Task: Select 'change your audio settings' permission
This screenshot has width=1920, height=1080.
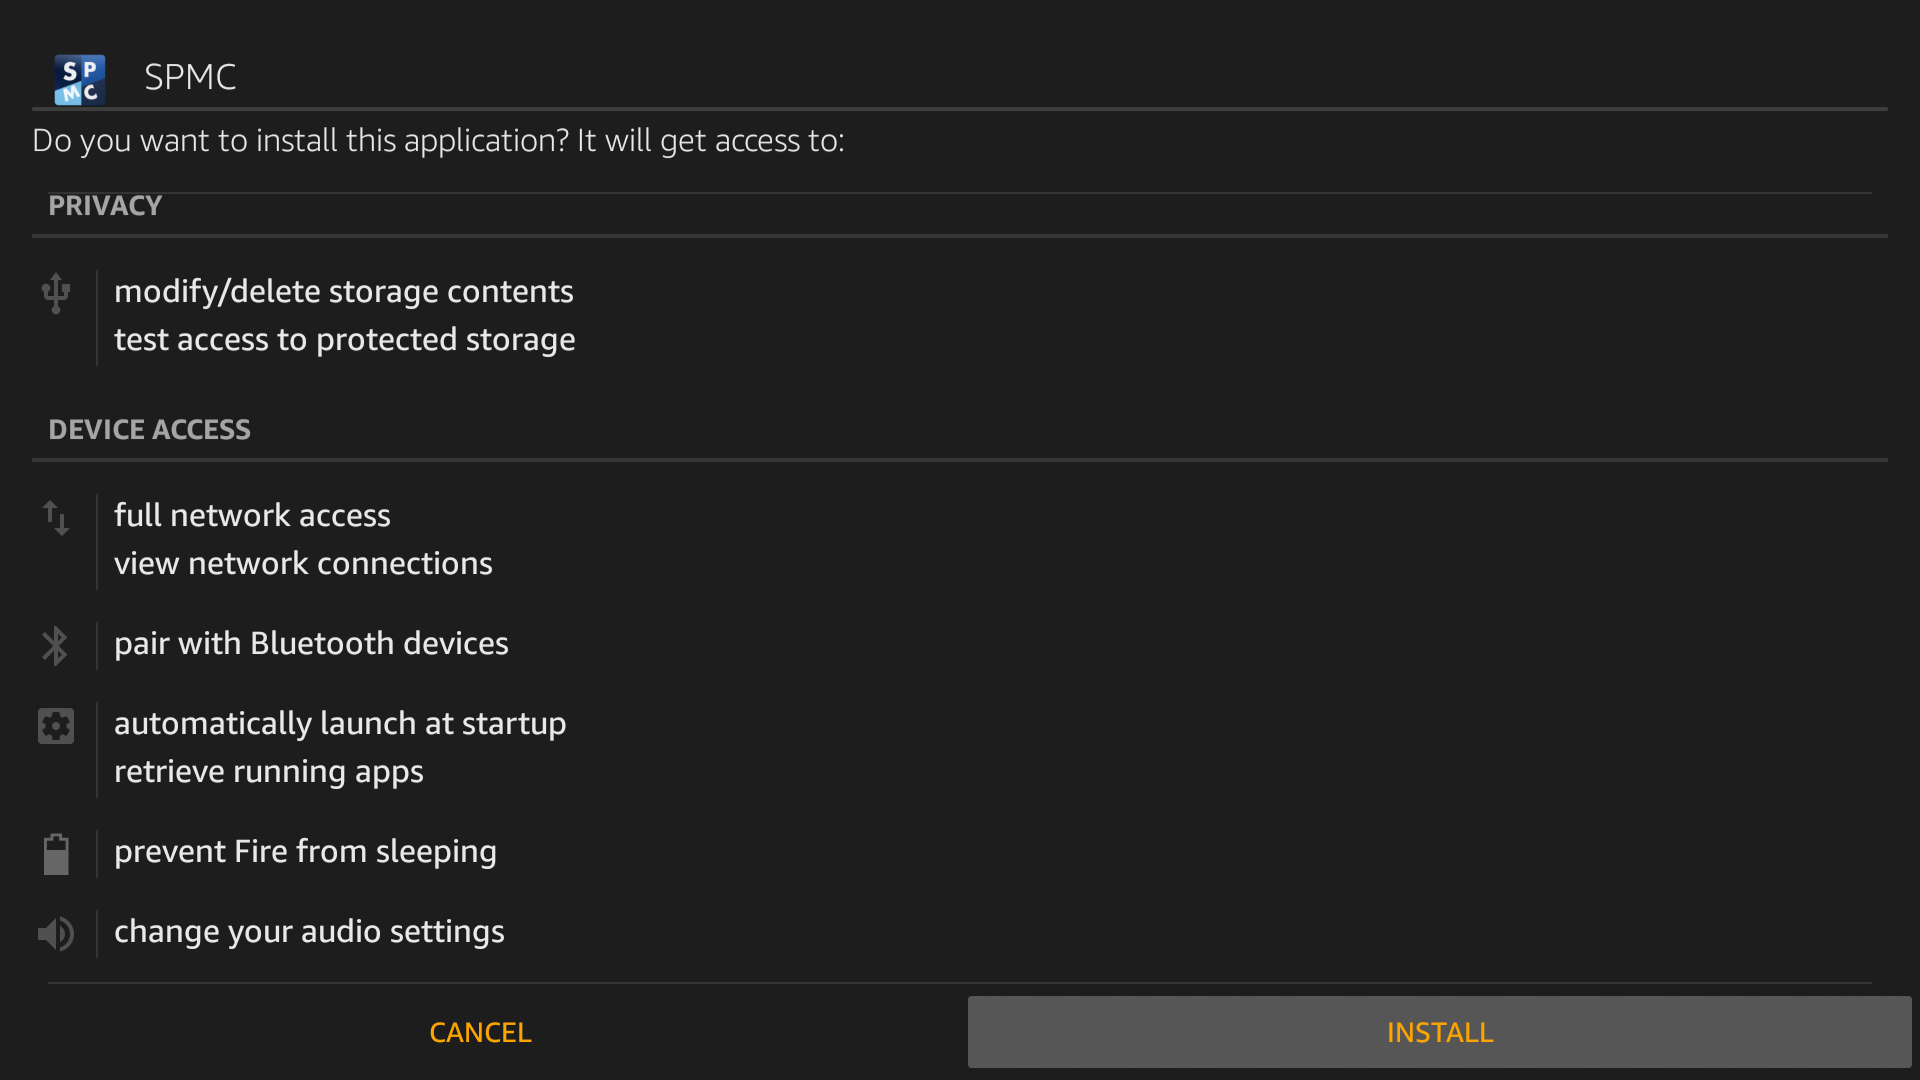Action: (309, 931)
